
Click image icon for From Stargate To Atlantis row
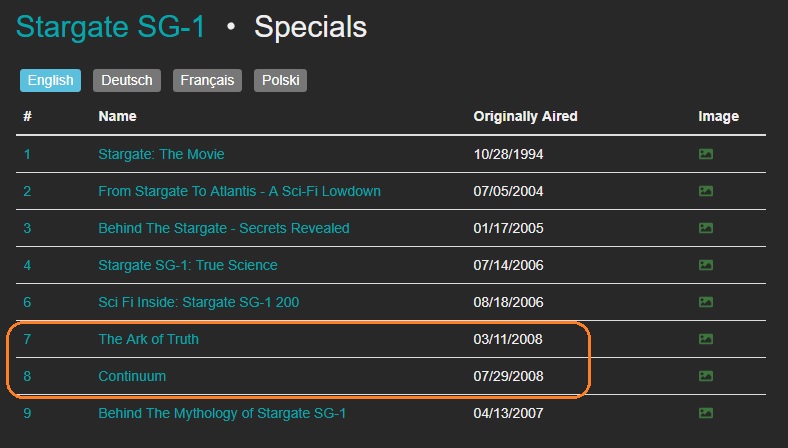[705, 191]
